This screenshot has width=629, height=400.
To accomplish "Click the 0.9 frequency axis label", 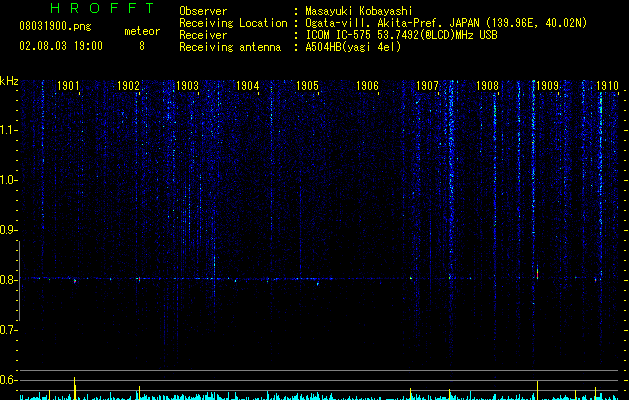I will (x=8, y=230).
